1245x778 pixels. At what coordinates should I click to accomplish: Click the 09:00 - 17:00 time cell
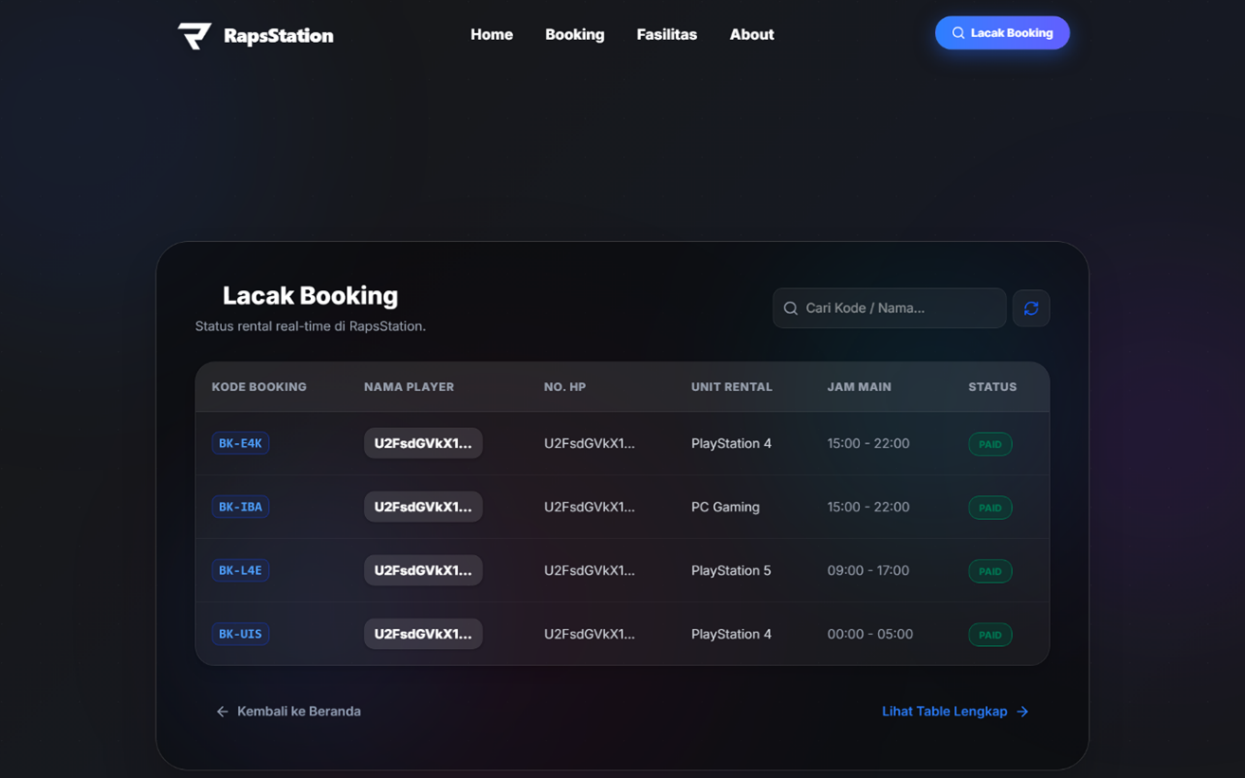click(x=868, y=570)
